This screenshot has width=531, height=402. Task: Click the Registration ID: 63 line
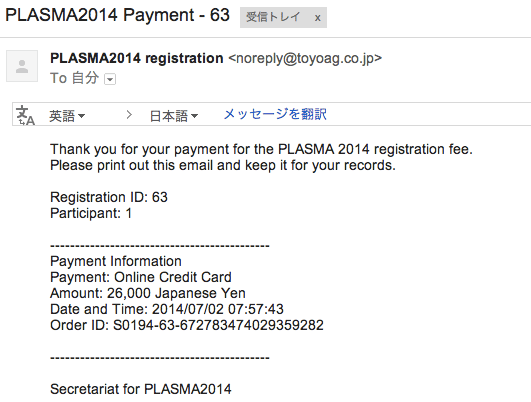[x=109, y=197]
